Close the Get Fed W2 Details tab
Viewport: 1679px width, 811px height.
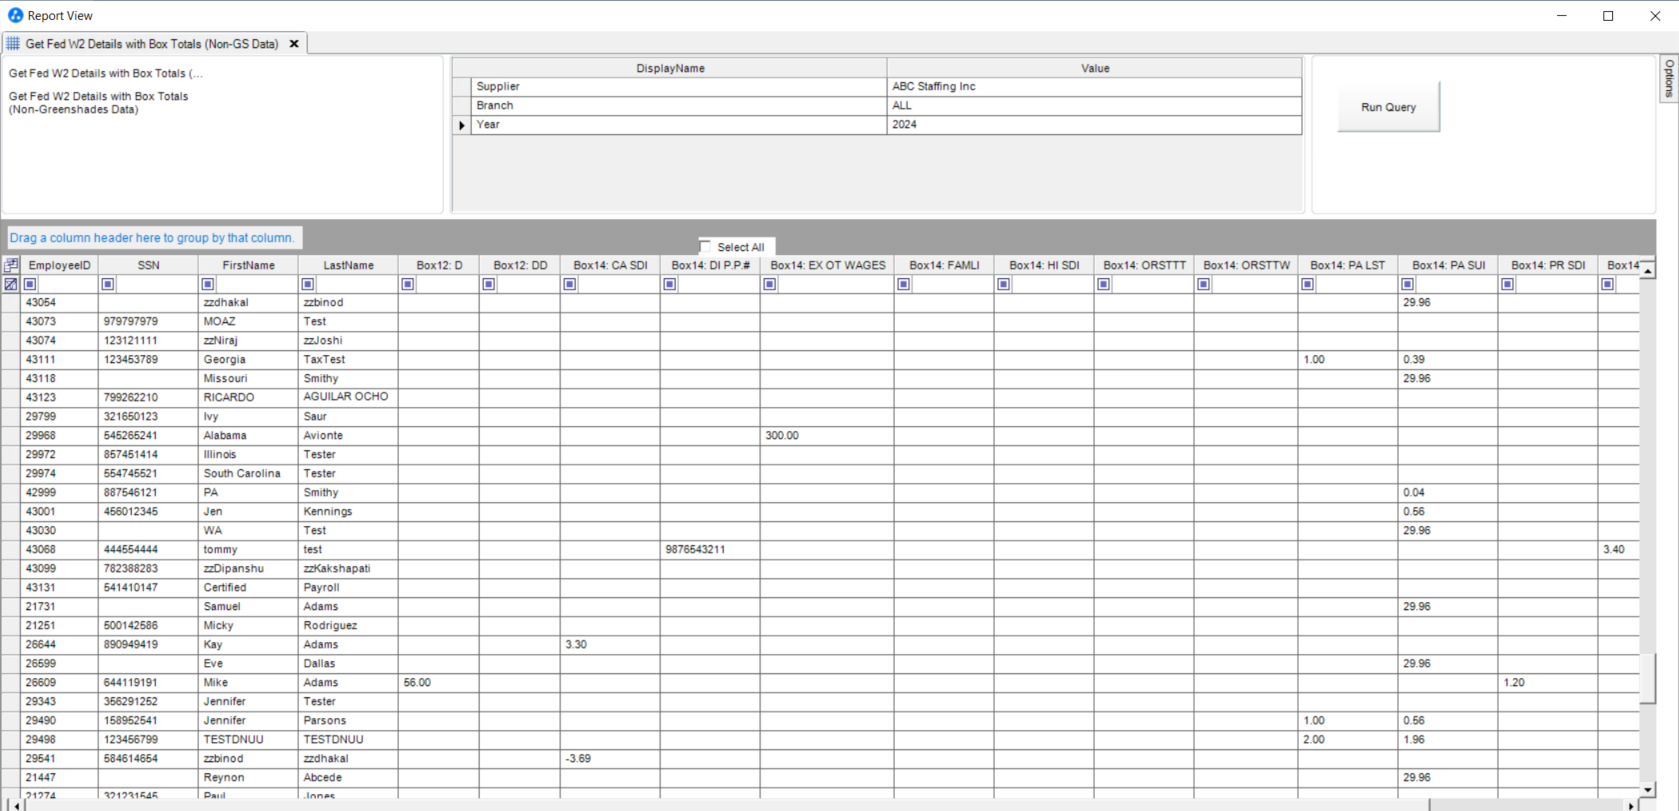tap(294, 44)
